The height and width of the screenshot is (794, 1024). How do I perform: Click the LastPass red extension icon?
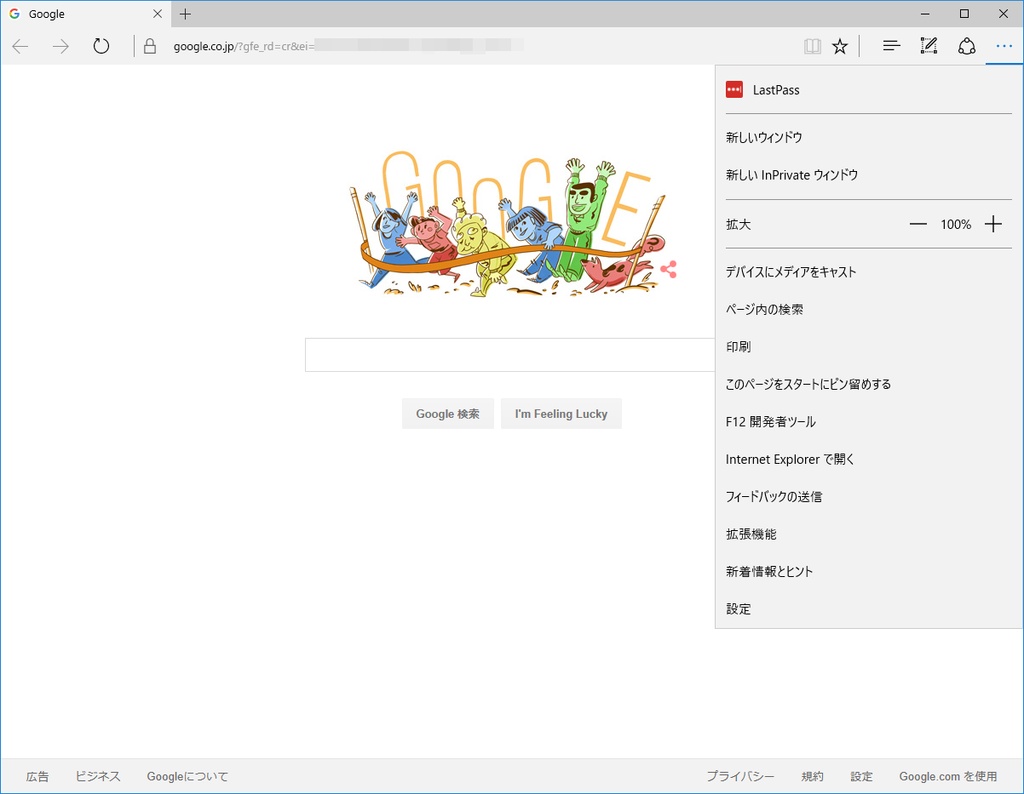click(734, 89)
